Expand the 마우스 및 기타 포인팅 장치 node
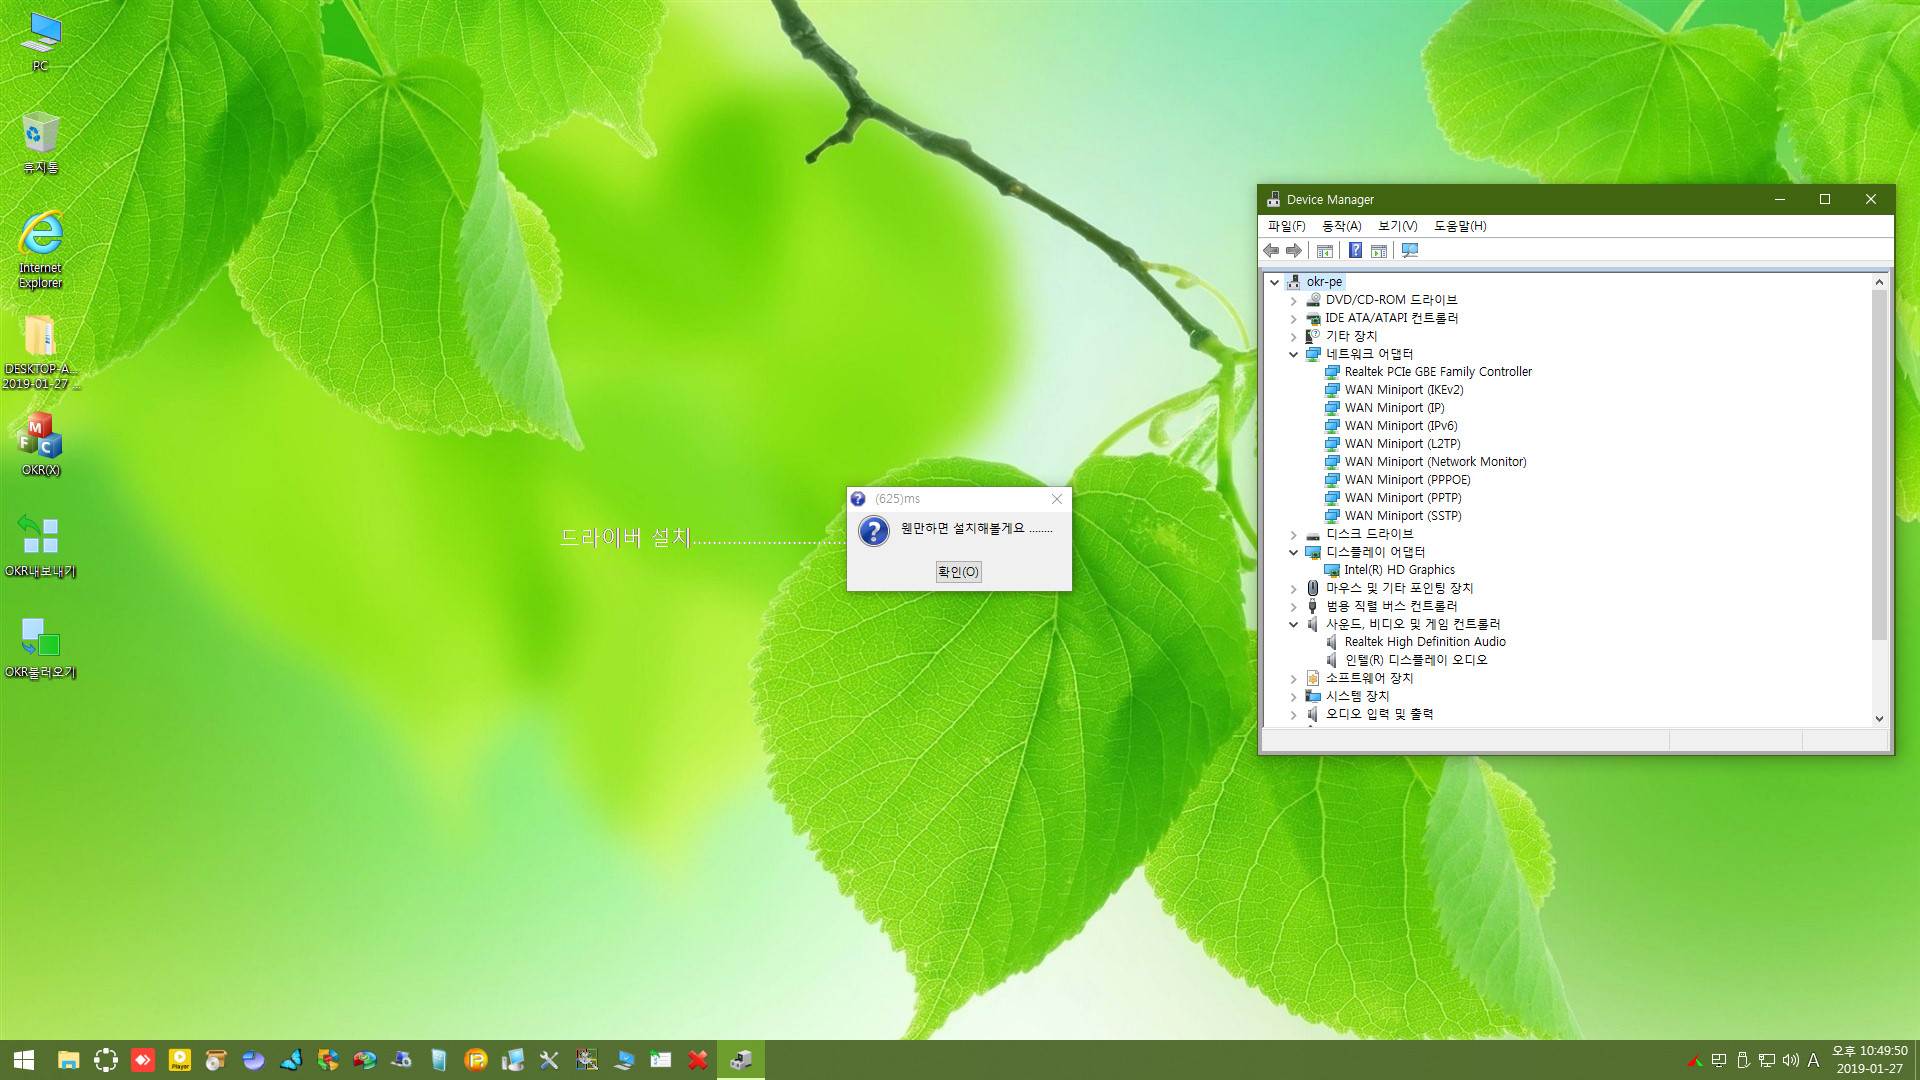Viewport: 1920px width, 1080px height. coord(1293,588)
